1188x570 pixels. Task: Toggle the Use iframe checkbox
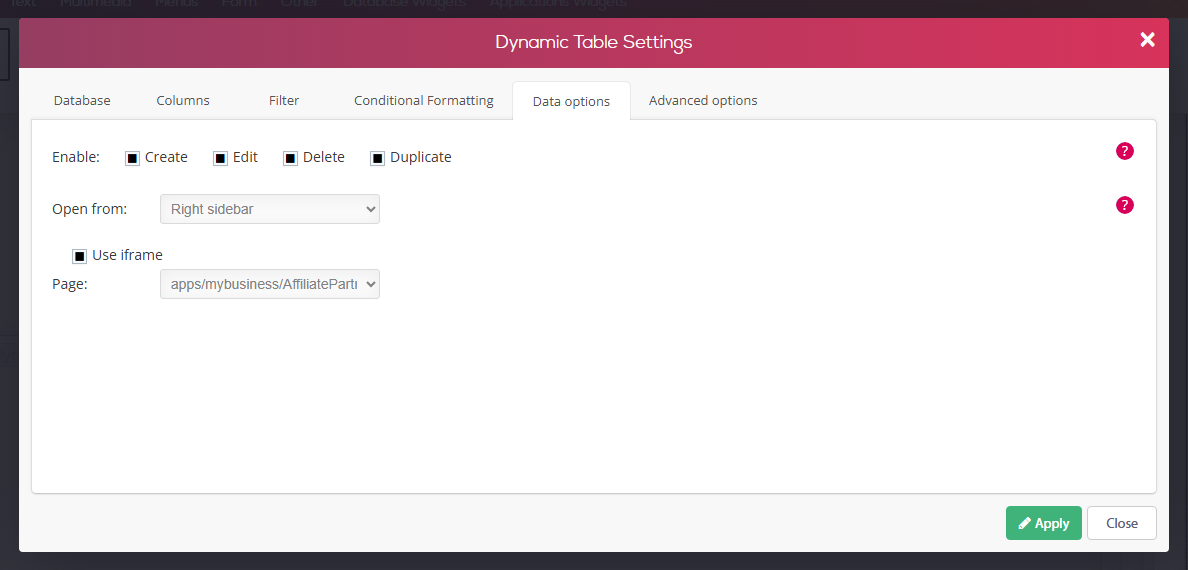[80, 256]
